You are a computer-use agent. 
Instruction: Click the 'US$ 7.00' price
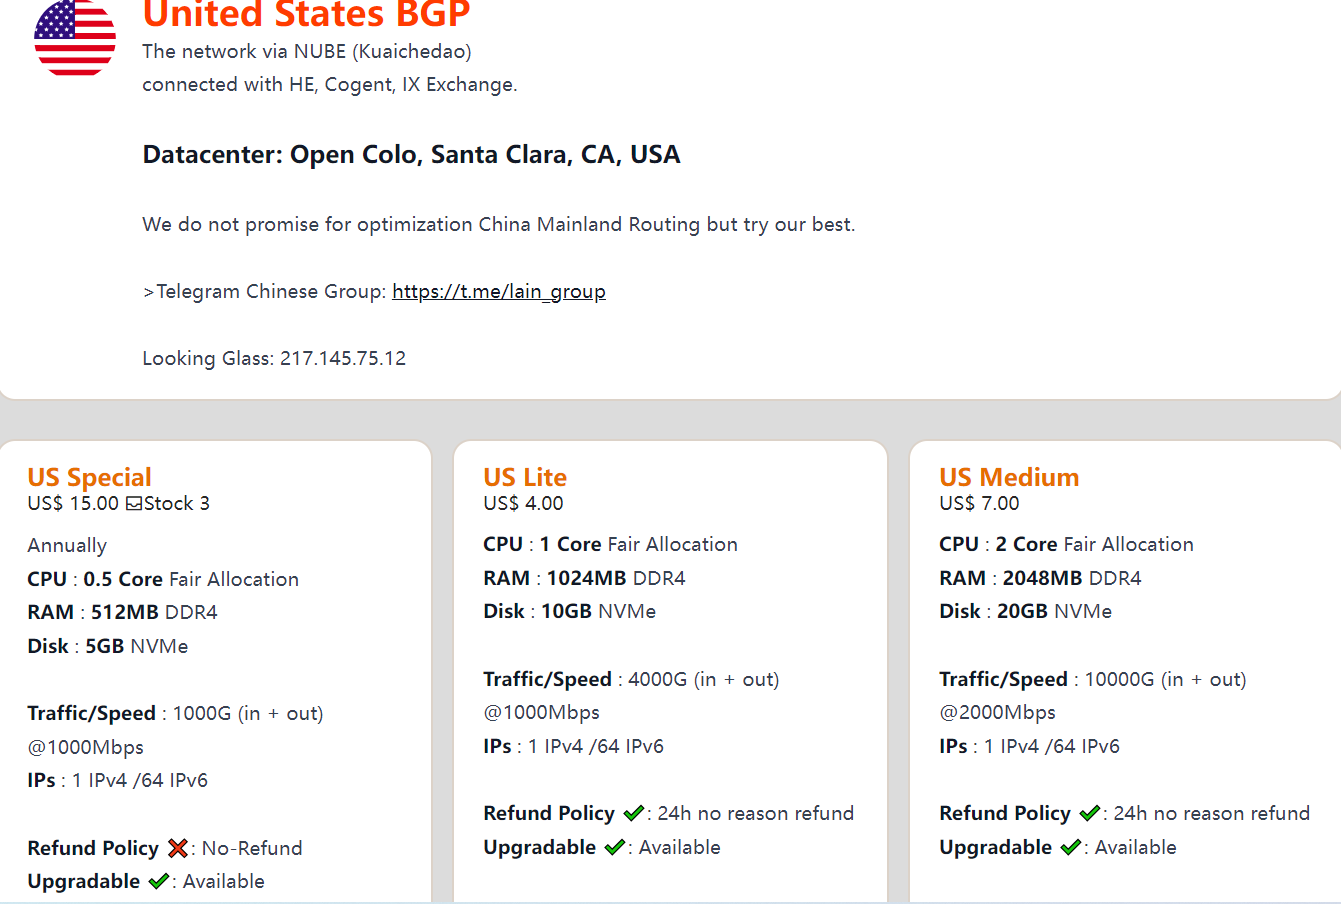(980, 503)
